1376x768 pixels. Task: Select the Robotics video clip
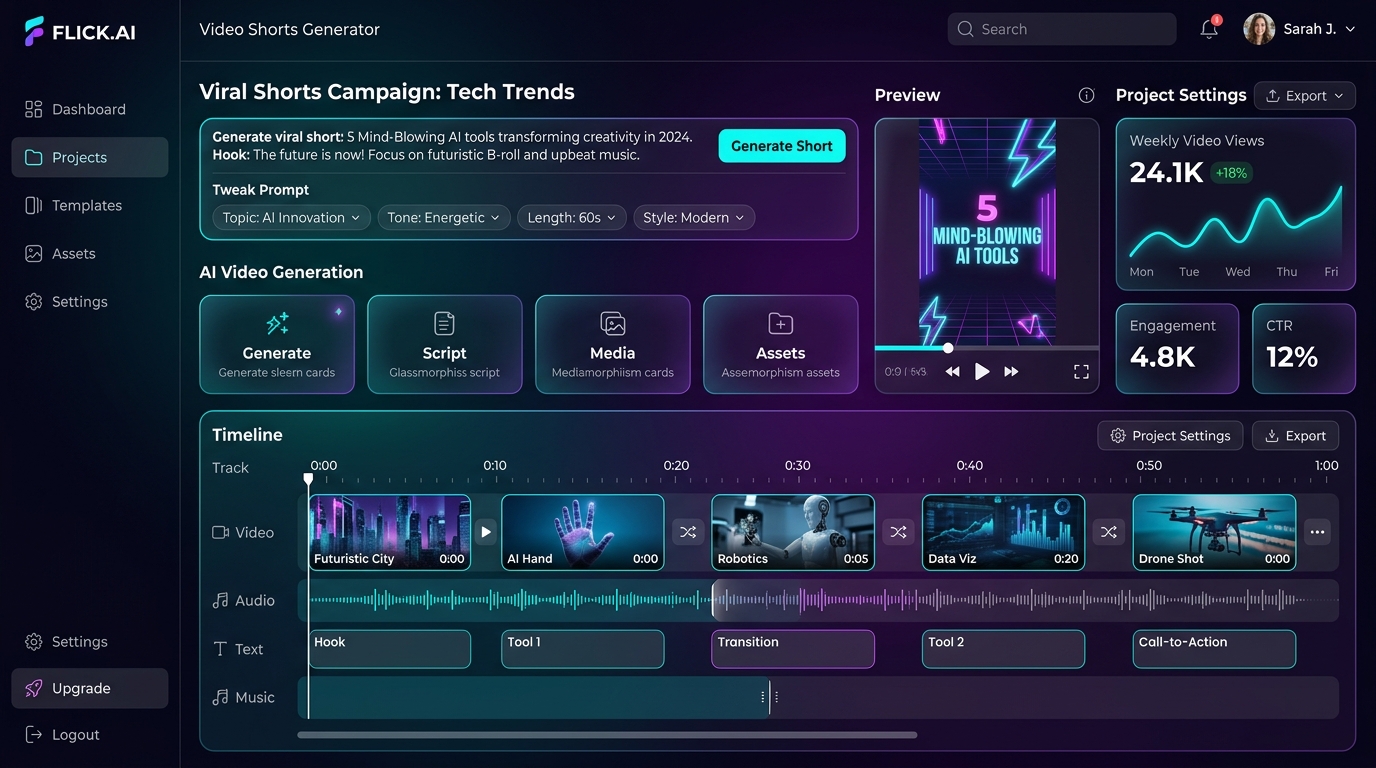[793, 532]
